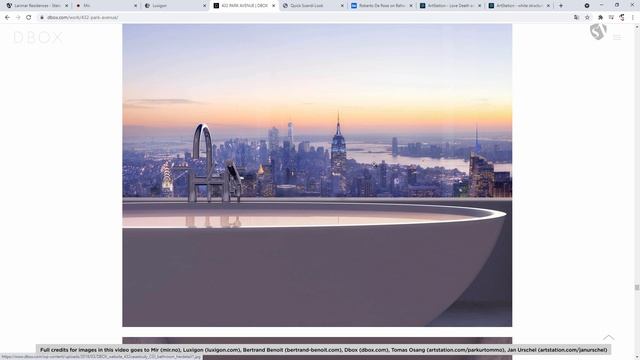The image size is (640, 360).
Task: Click the bathtub skyline render image
Action: [317, 175]
